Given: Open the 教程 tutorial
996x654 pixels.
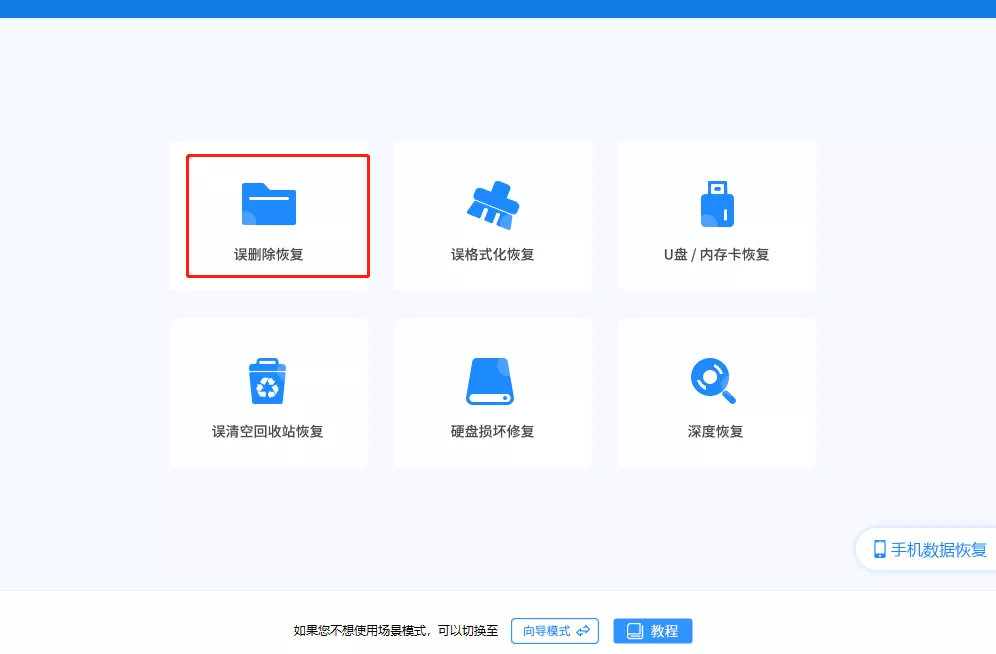Looking at the screenshot, I should [653, 631].
